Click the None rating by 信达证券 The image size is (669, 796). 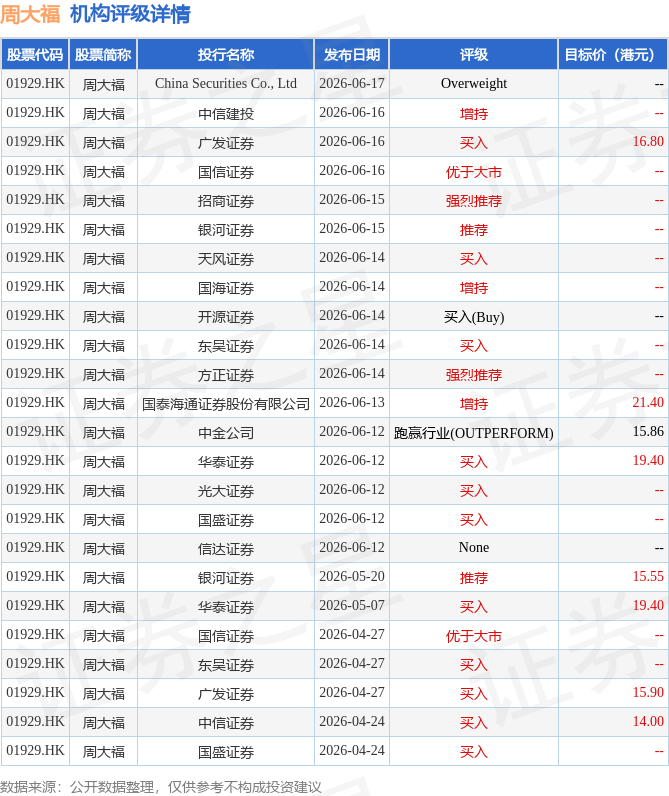[474, 548]
